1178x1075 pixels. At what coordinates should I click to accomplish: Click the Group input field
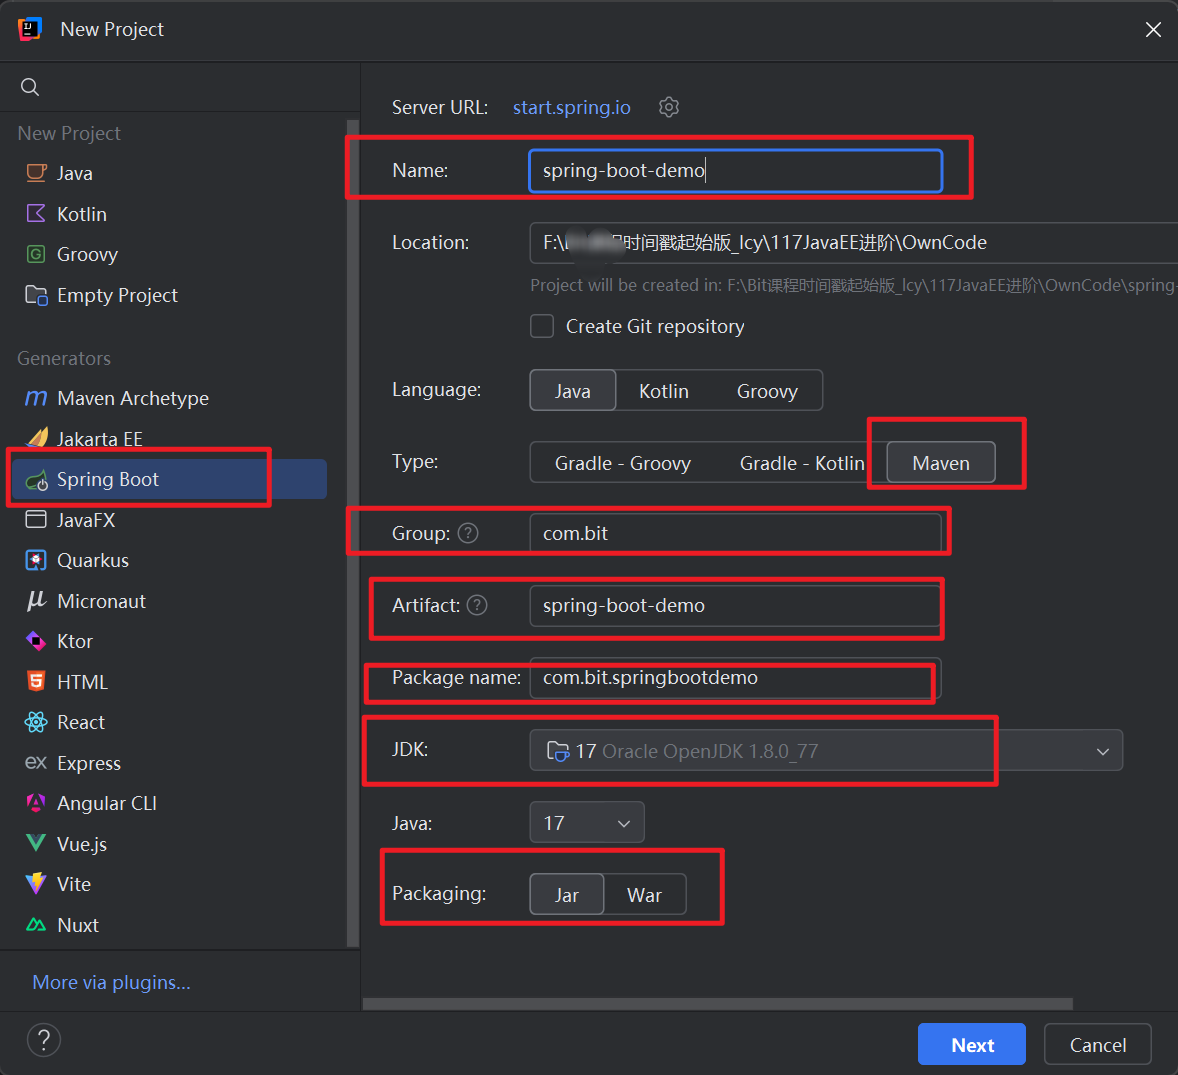click(735, 533)
